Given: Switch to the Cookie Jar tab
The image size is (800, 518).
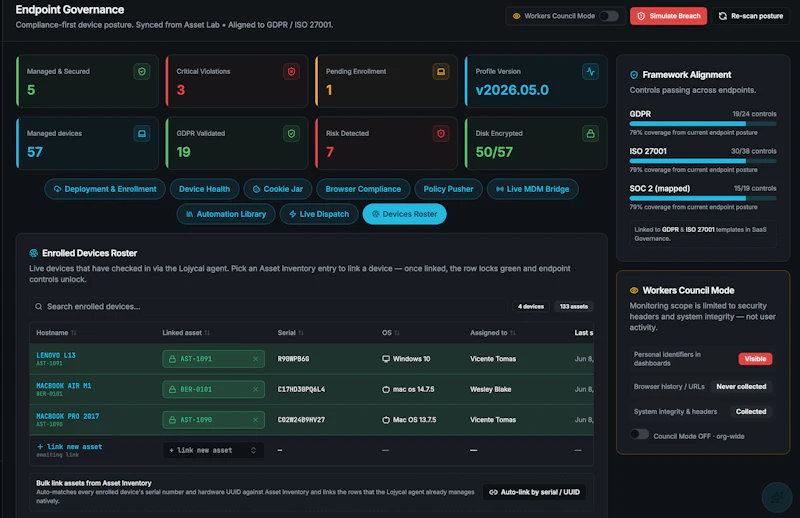Looking at the screenshot, I should pyautogui.click(x=278, y=189).
